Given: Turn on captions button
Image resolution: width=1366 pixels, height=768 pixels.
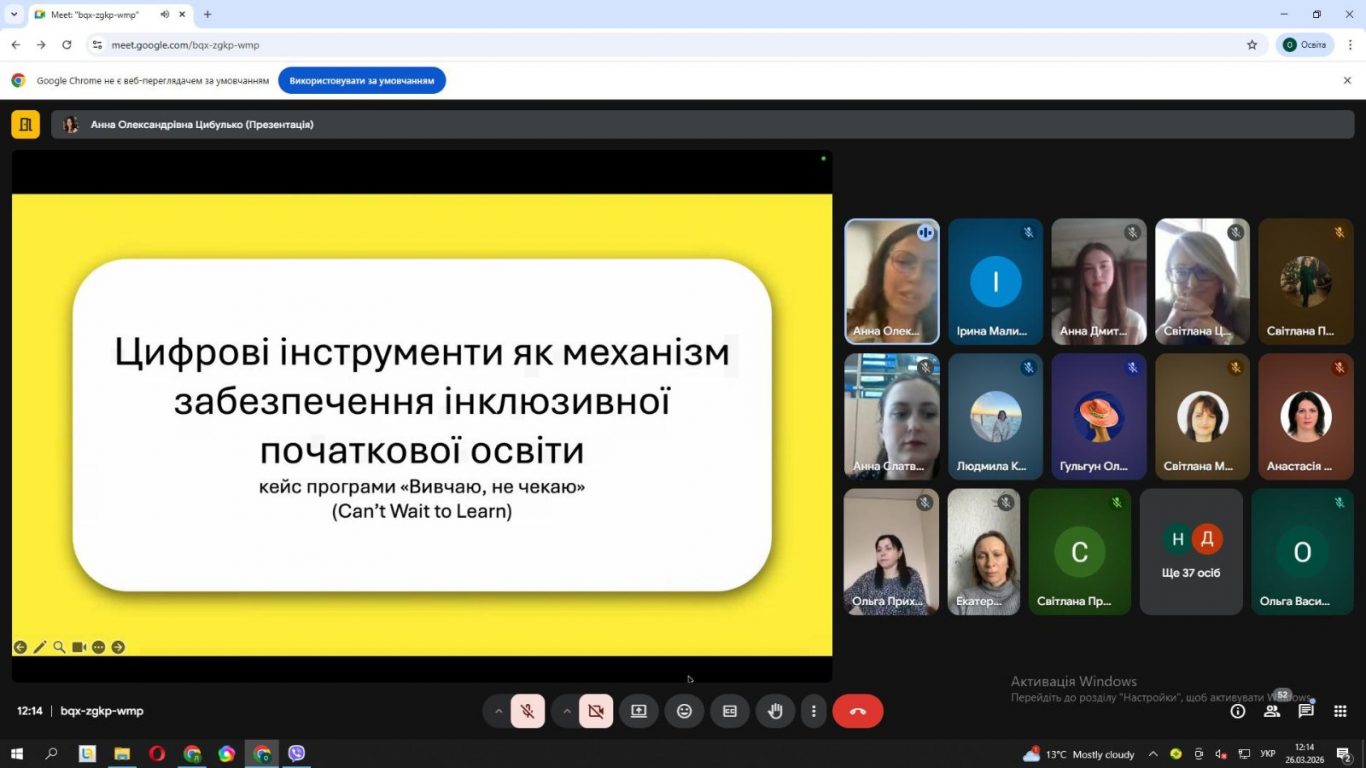Looking at the screenshot, I should (x=730, y=711).
